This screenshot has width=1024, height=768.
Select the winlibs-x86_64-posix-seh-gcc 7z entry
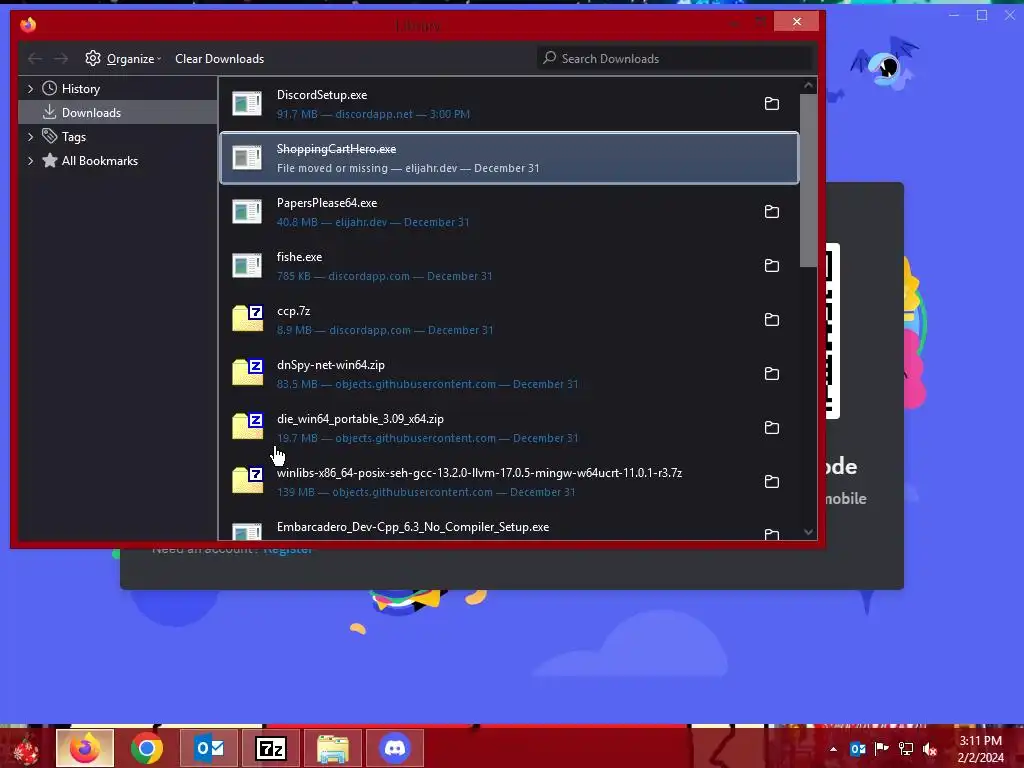point(509,482)
